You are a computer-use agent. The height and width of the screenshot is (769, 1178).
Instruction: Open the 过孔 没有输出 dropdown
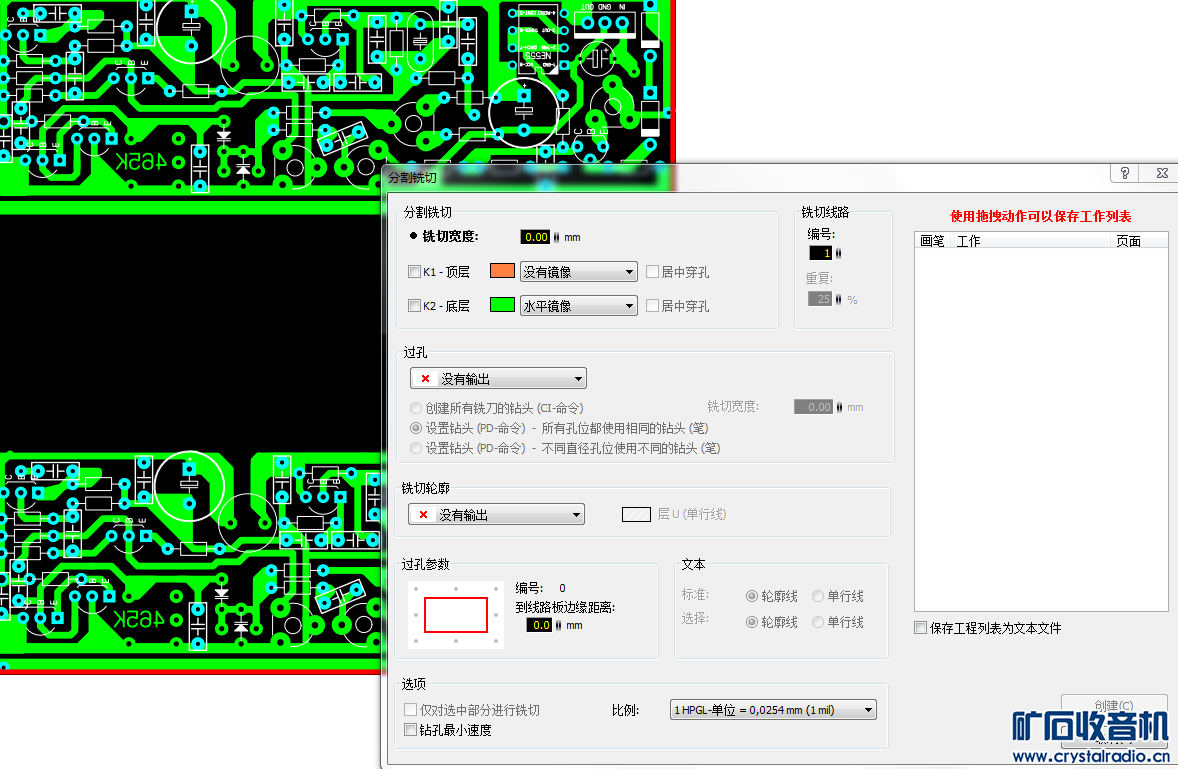click(x=498, y=378)
